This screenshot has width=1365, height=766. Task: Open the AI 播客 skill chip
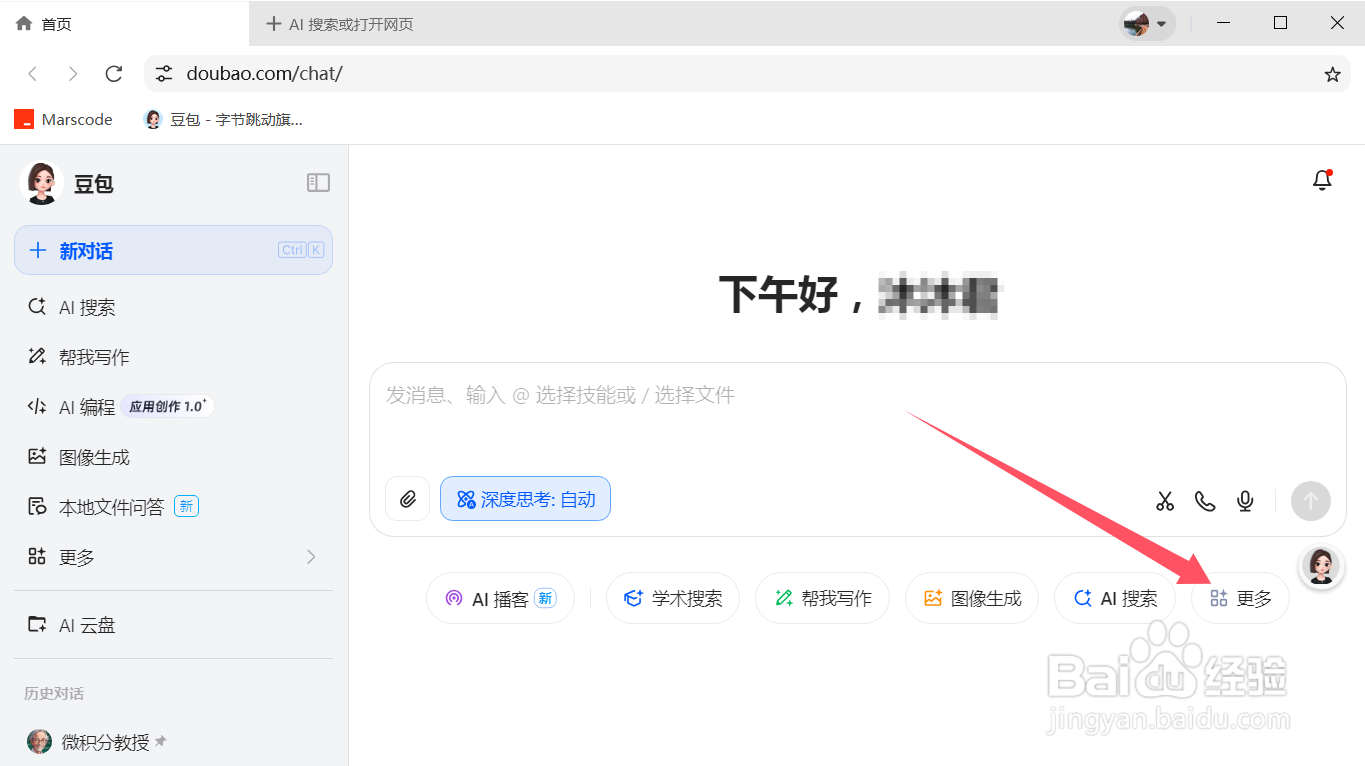[x=500, y=598]
